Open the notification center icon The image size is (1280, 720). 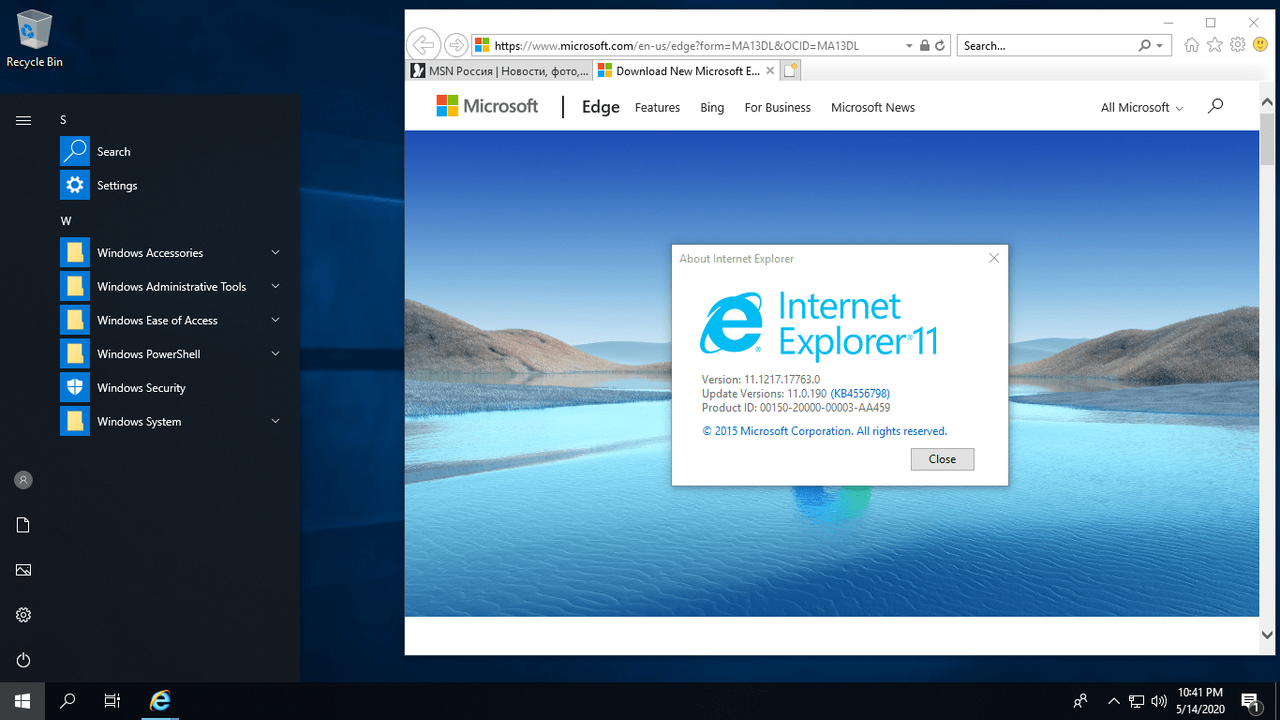point(1250,701)
